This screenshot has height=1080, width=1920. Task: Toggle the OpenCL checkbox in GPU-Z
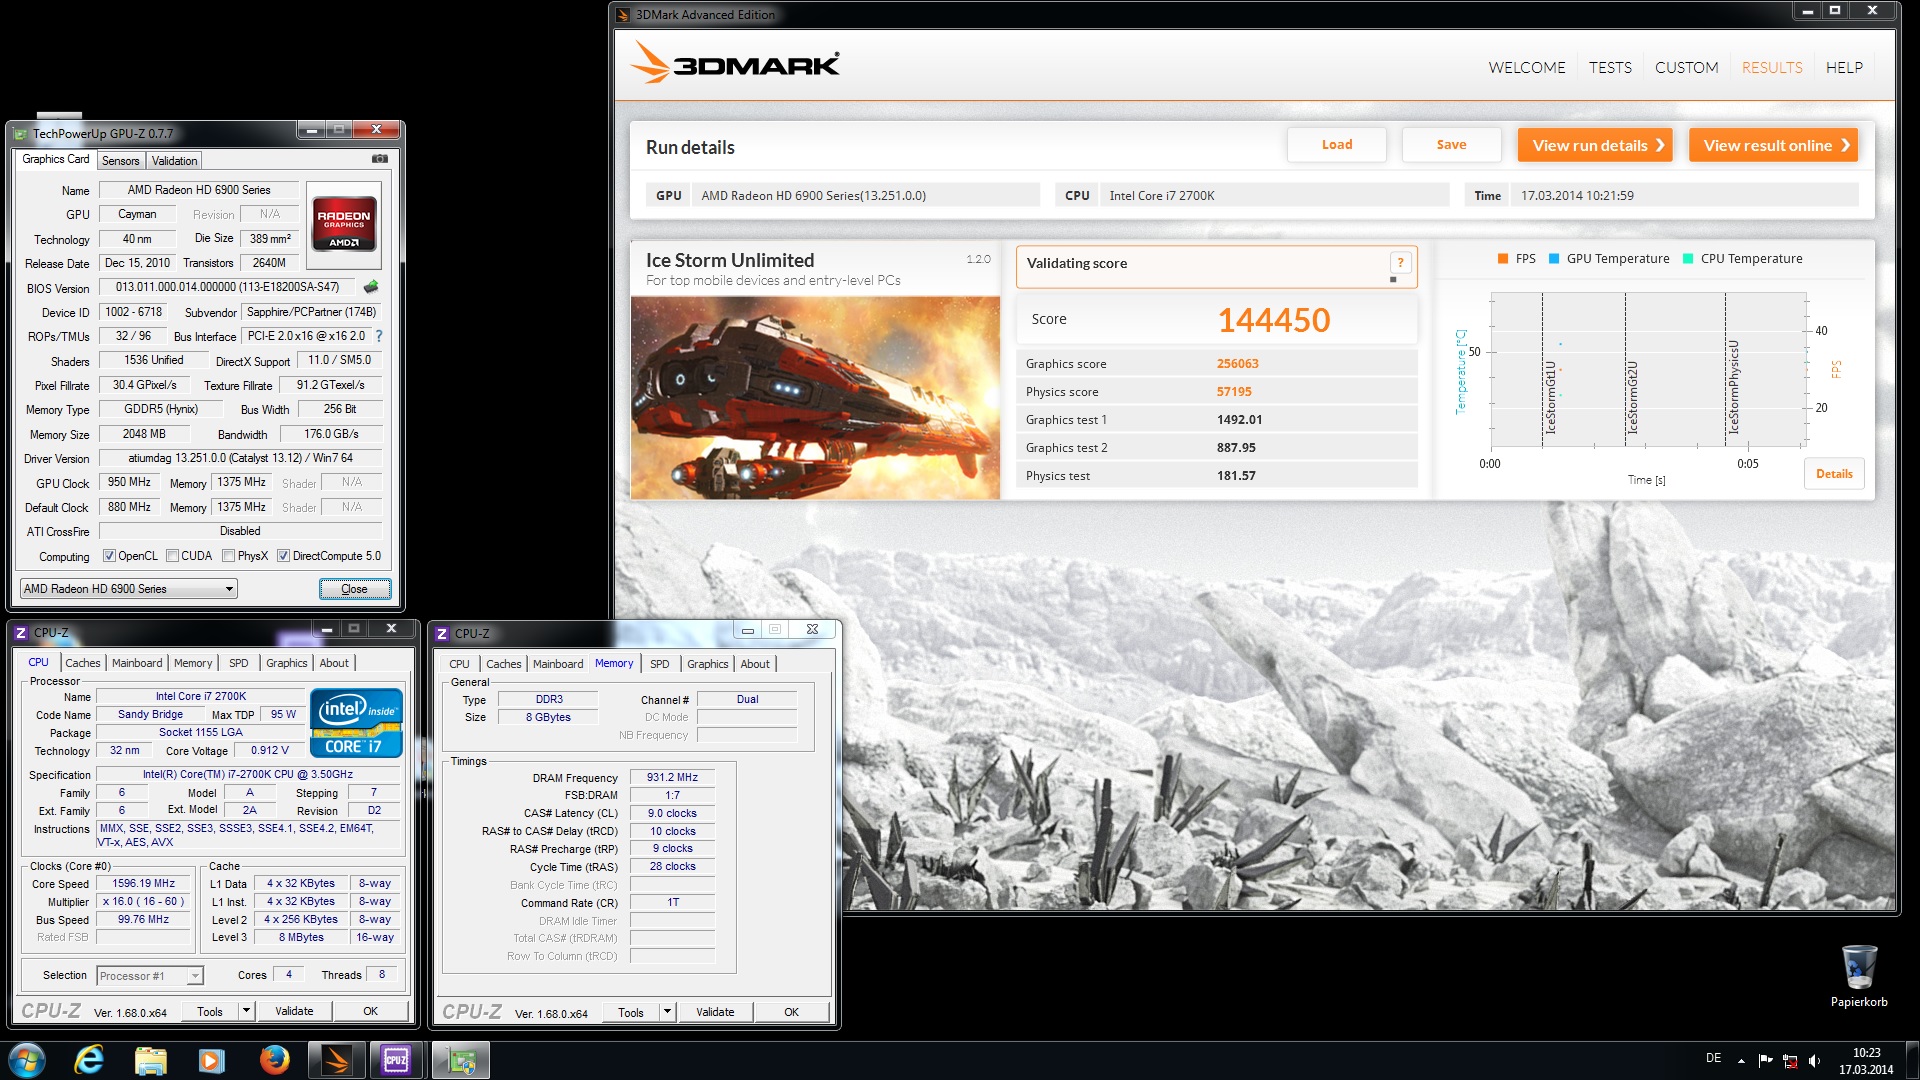click(x=110, y=556)
